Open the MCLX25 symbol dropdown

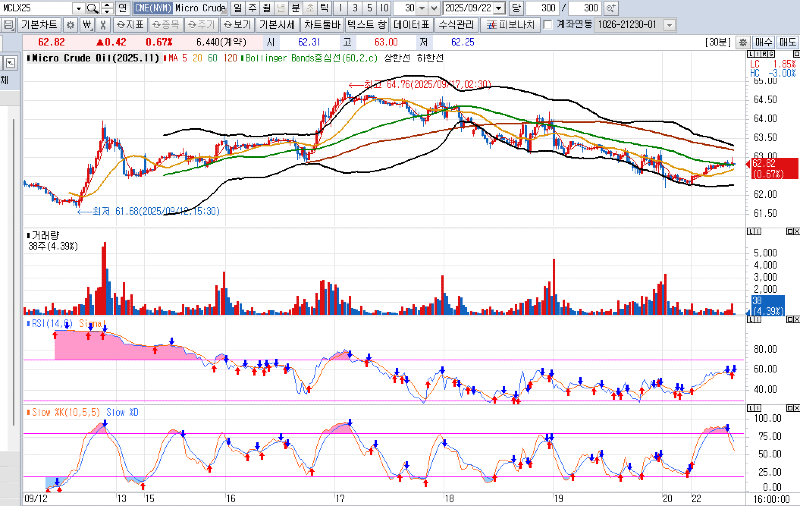[x=77, y=7]
